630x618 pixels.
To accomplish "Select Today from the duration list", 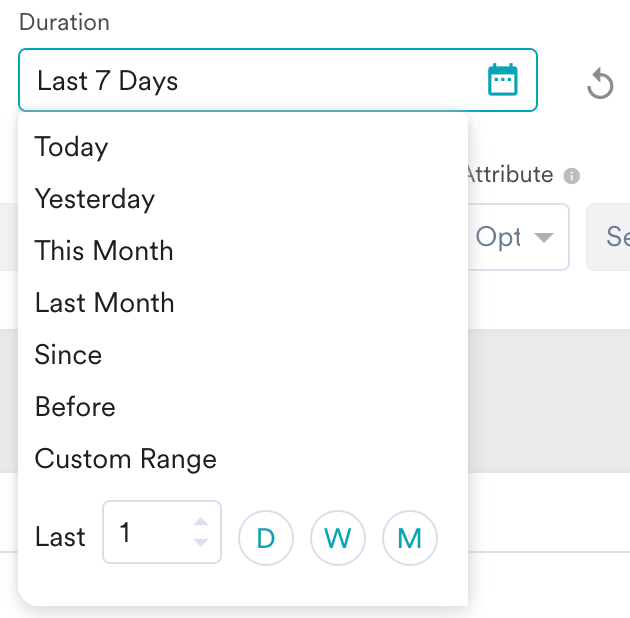I will click(71, 147).
